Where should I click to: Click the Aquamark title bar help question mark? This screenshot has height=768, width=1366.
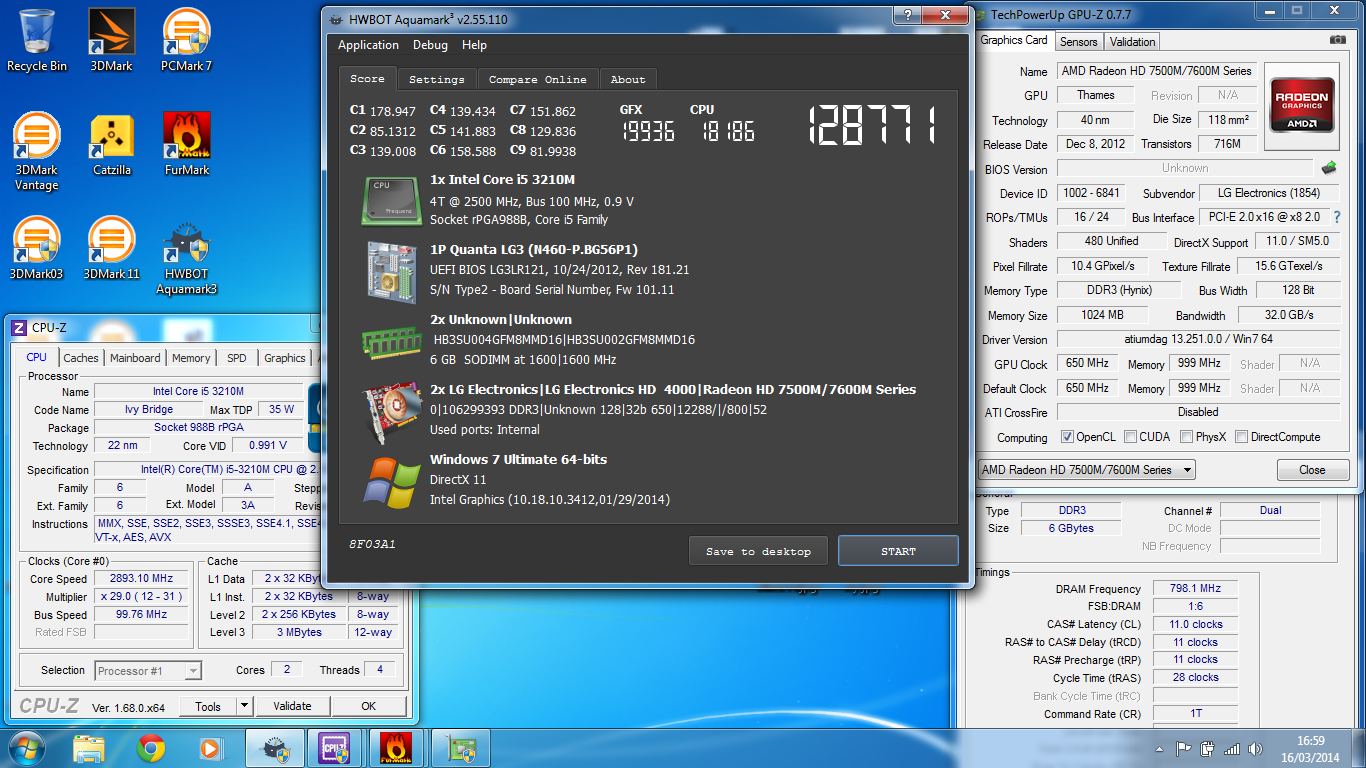[907, 15]
